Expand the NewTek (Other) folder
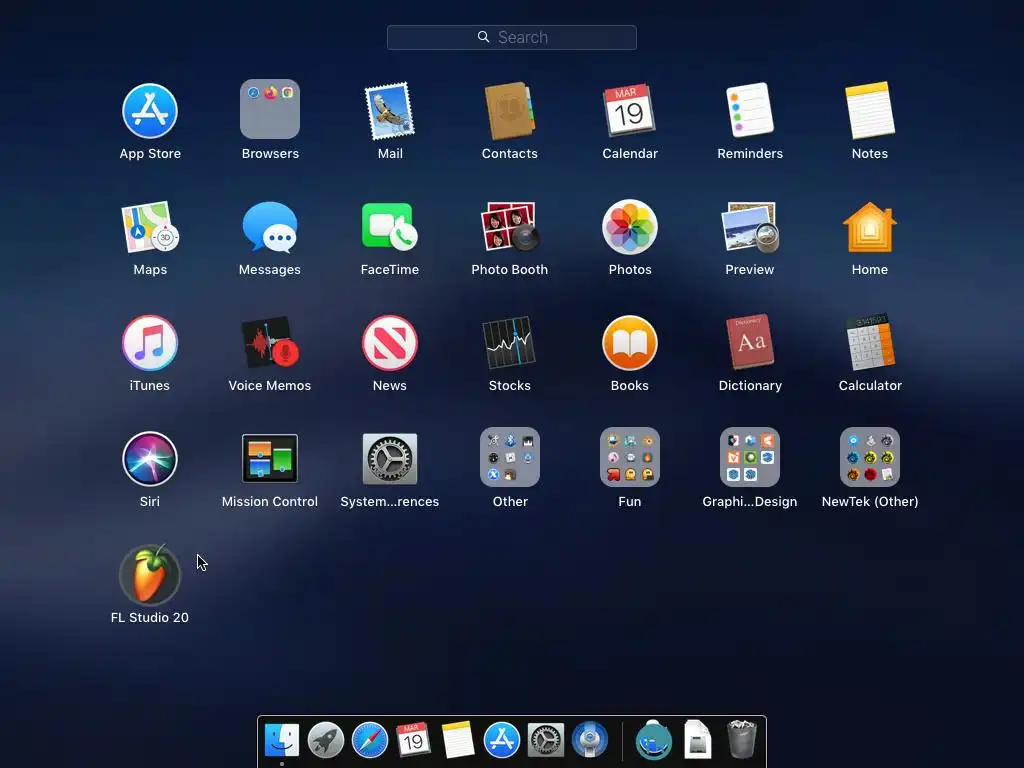1024x768 pixels. pos(870,457)
